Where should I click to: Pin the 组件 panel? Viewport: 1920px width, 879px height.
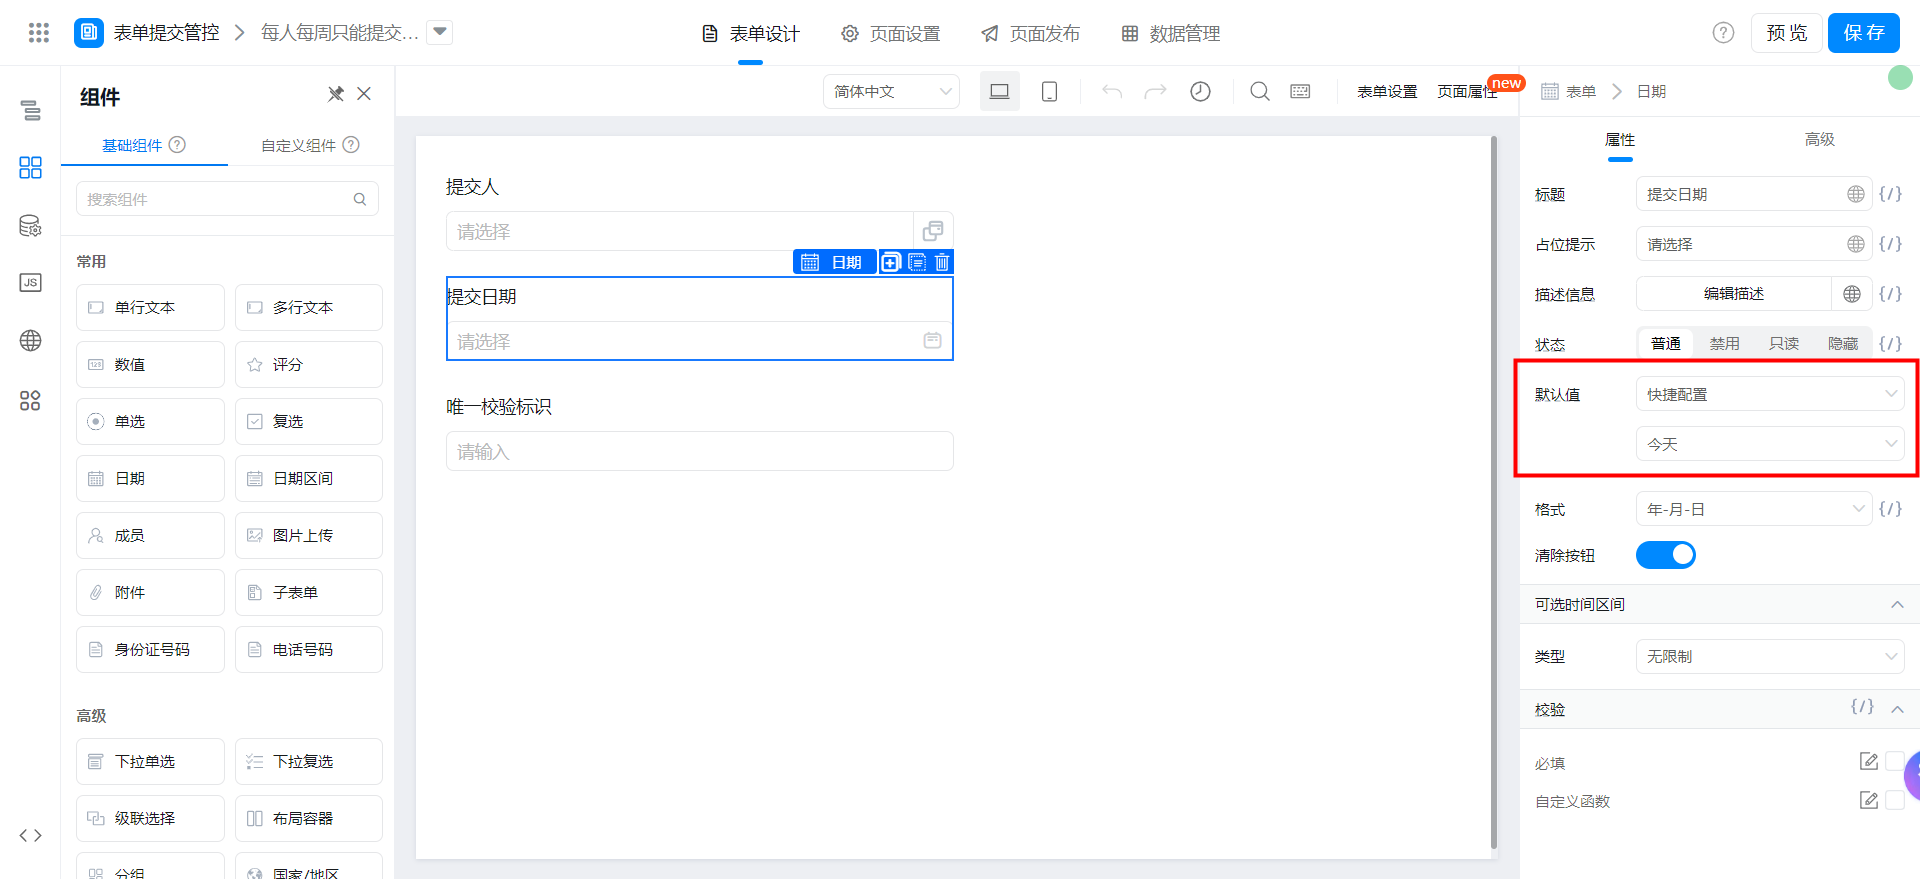(336, 94)
